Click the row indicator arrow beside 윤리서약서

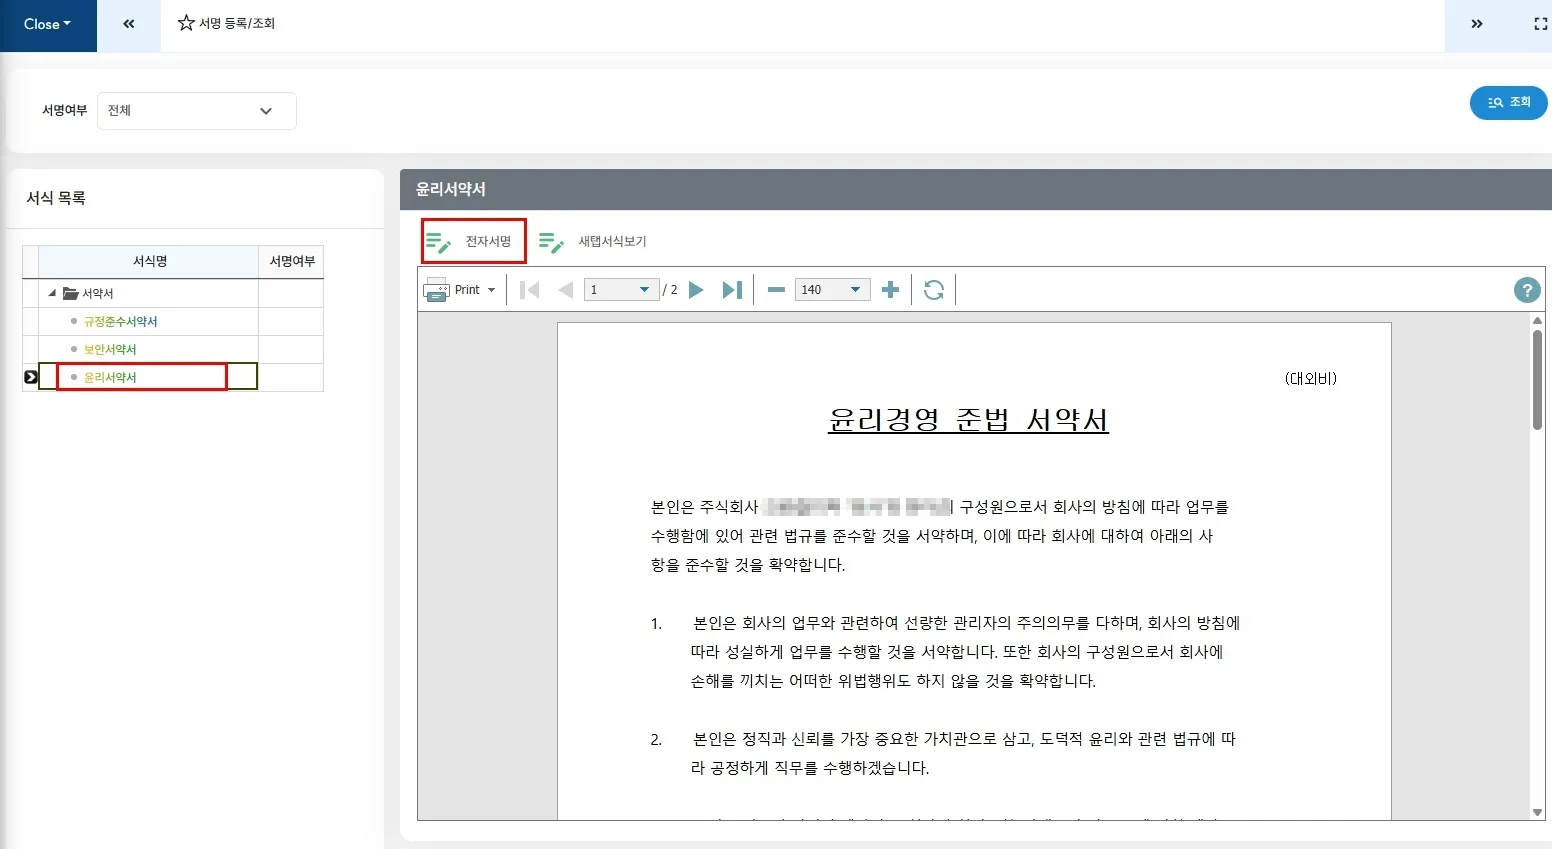[x=31, y=377]
